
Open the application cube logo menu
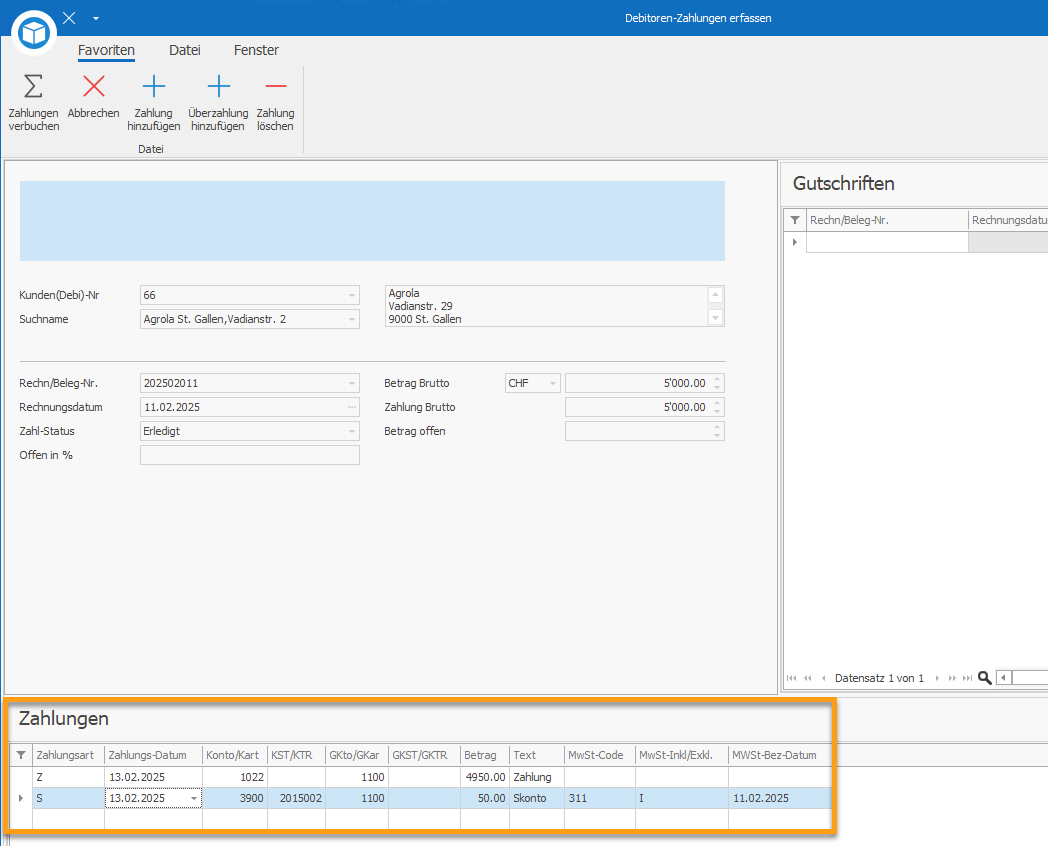click(35, 33)
